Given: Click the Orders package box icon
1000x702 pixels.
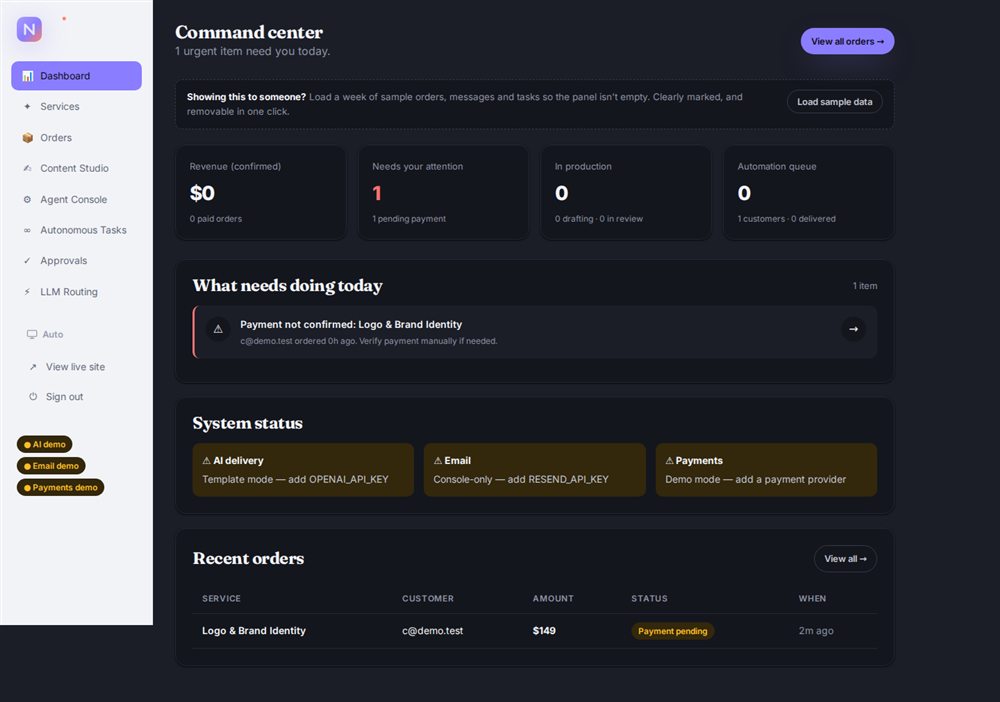Looking at the screenshot, I should click(27, 138).
